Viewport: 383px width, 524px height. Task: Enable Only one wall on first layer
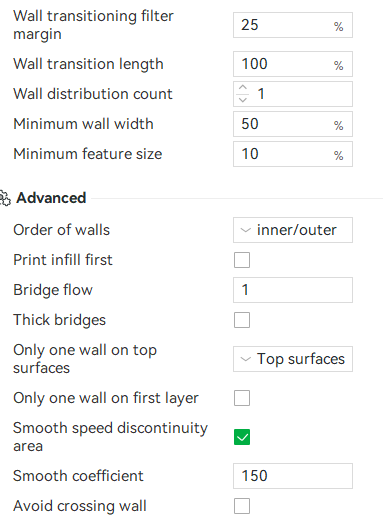242,398
